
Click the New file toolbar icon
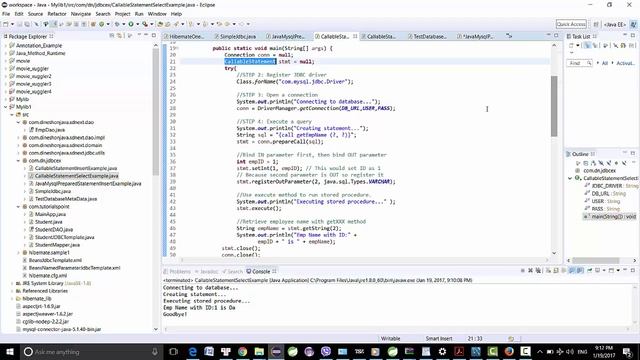6,24
